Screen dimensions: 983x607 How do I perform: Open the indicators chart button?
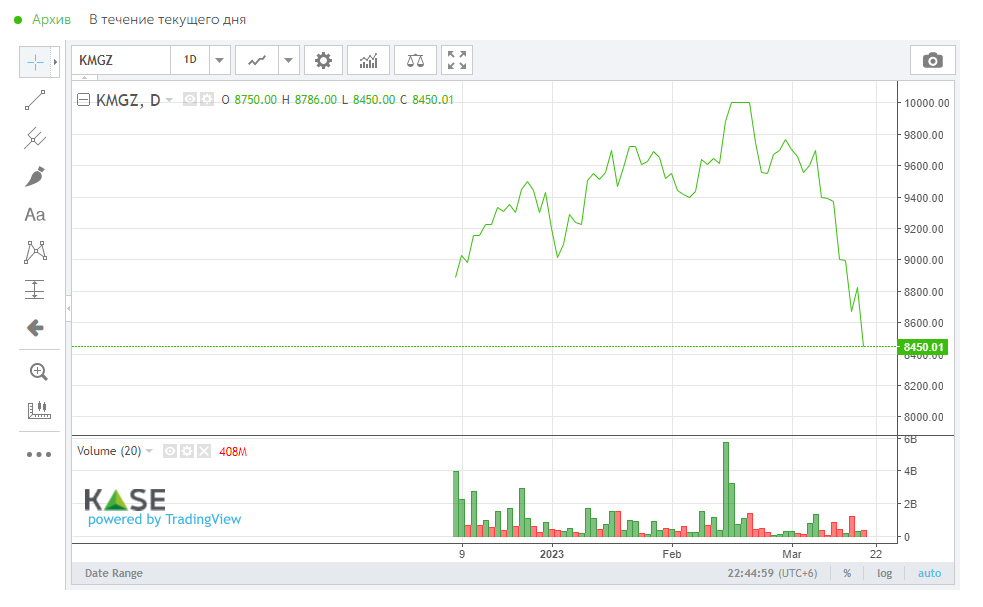[x=368, y=60]
